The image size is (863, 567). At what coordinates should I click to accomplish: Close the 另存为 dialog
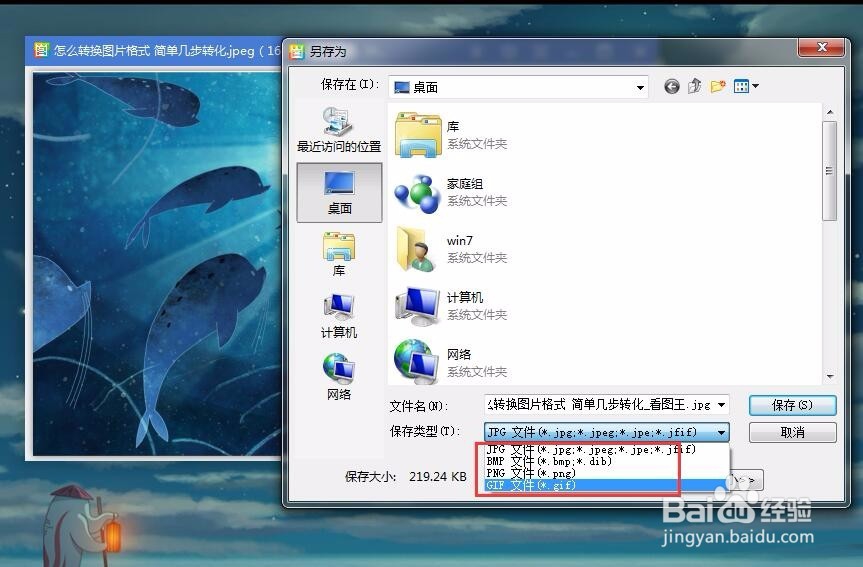(x=821, y=47)
